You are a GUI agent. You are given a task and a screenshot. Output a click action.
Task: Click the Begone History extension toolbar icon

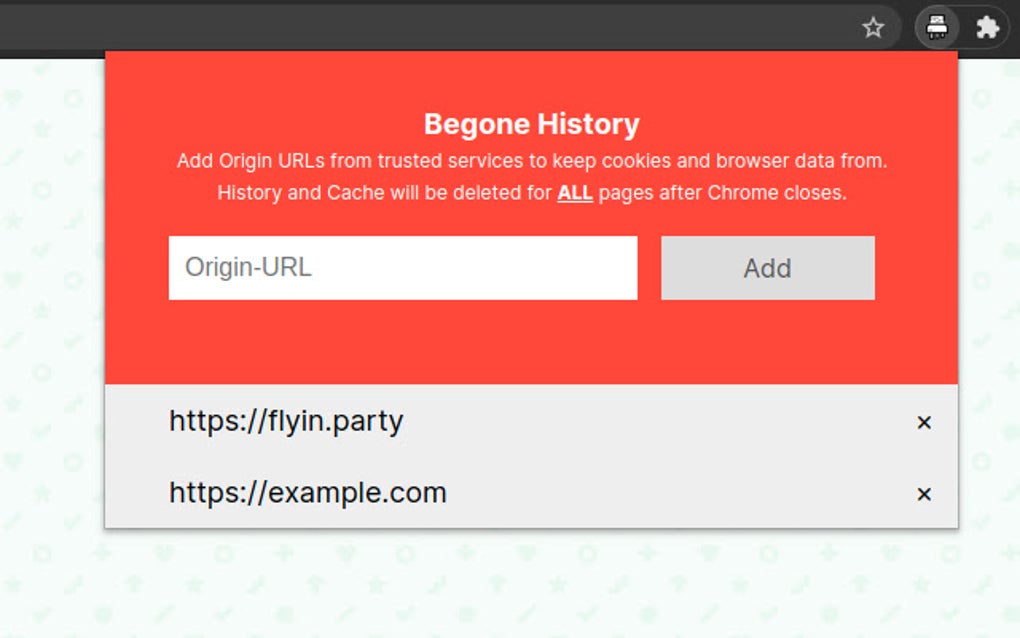pos(936,27)
